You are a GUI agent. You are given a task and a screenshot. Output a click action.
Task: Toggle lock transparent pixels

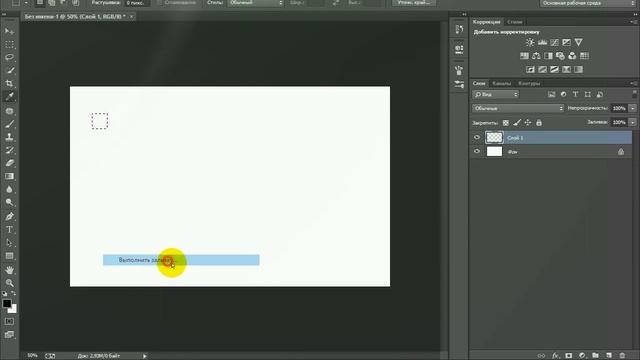tap(506, 122)
